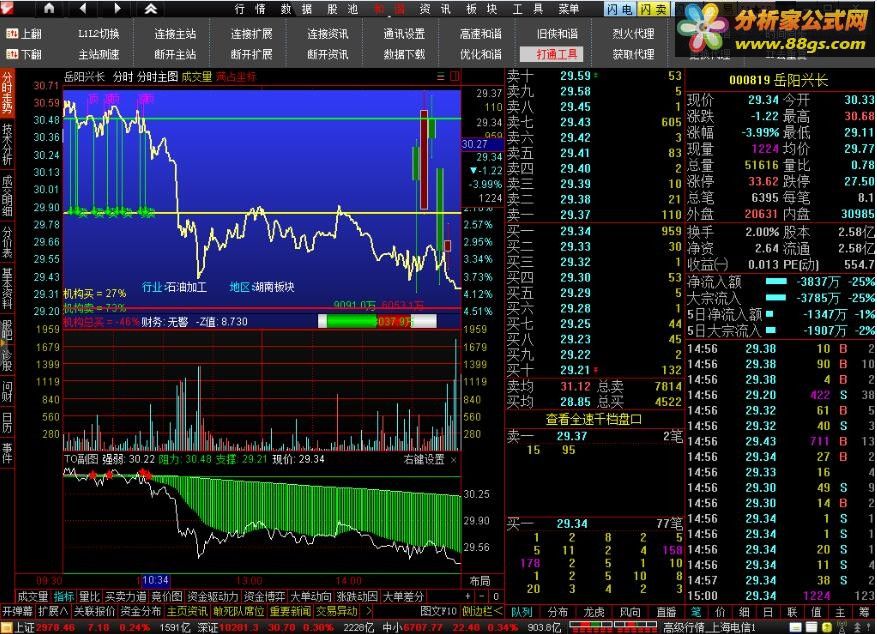Select the 买卖力道 tab
The image size is (877, 634).
tap(126, 597)
